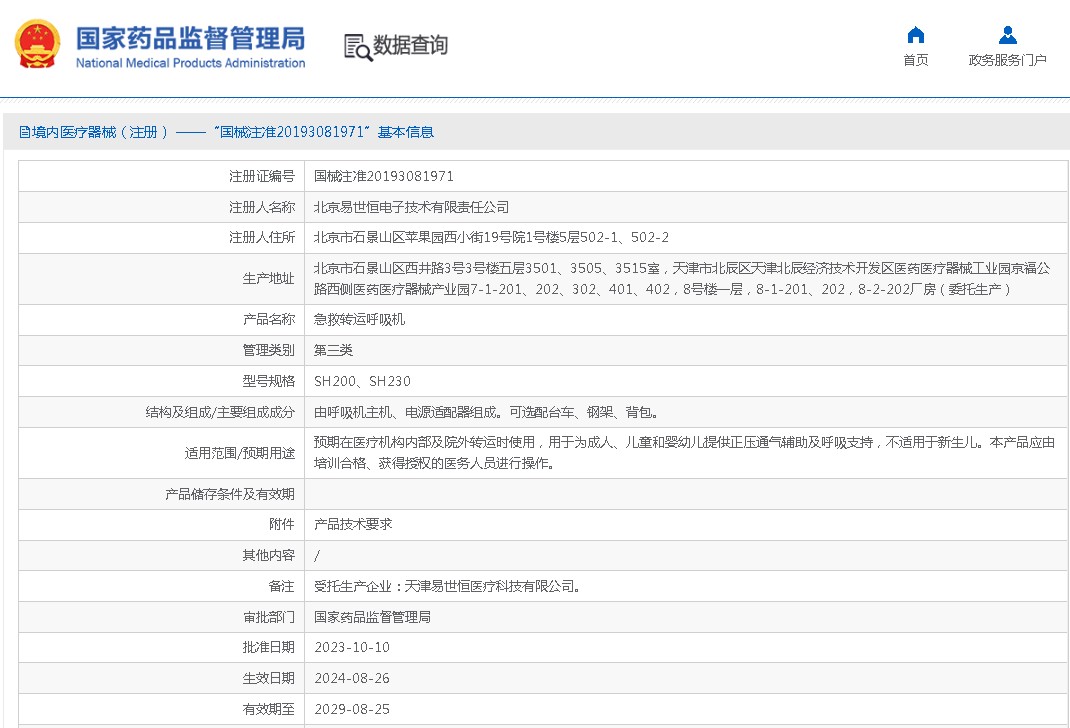This screenshot has width=1070, height=728.
Task: Click the 备注 label
Action: tap(282, 586)
